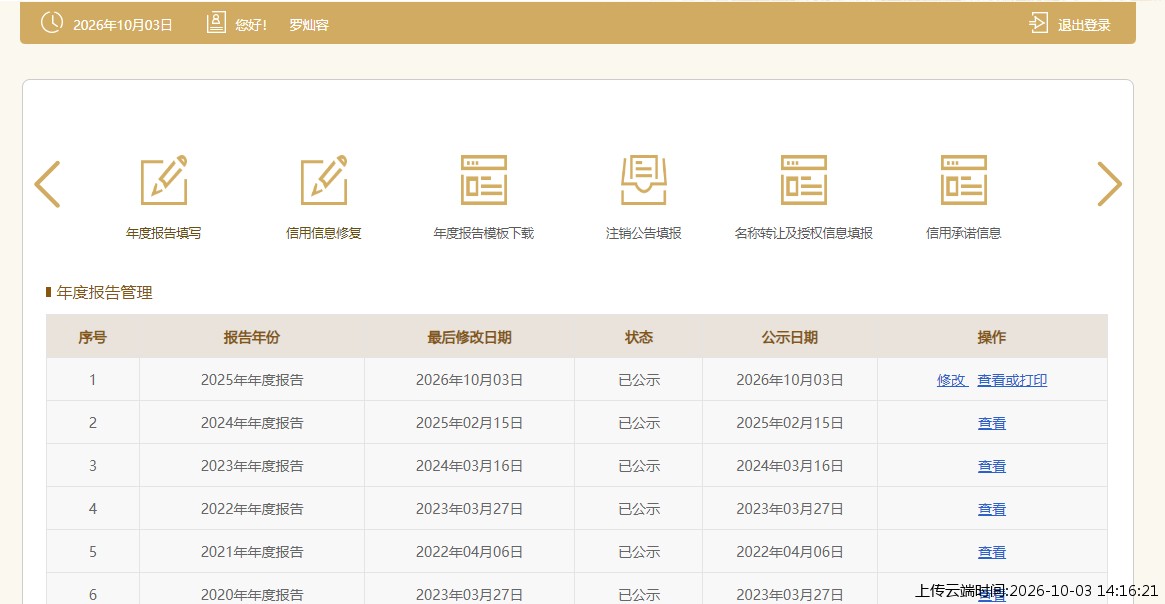Select the 年度报告模板下载 menu label
Viewport: 1165px width, 604px height.
484,233
